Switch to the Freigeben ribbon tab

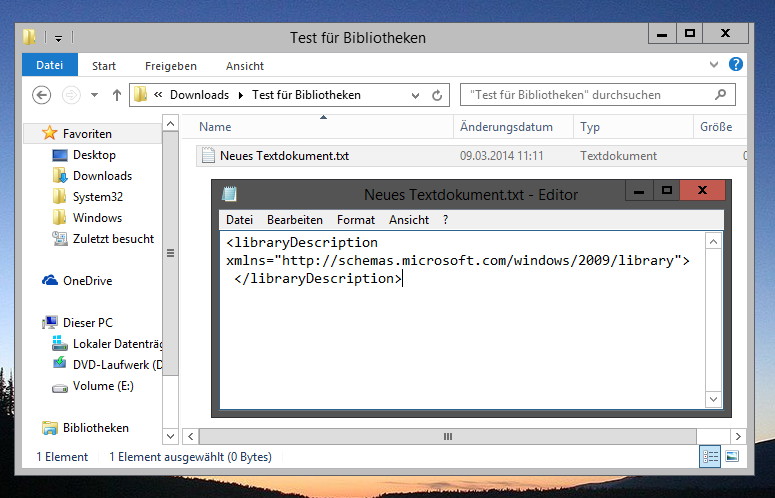(171, 66)
